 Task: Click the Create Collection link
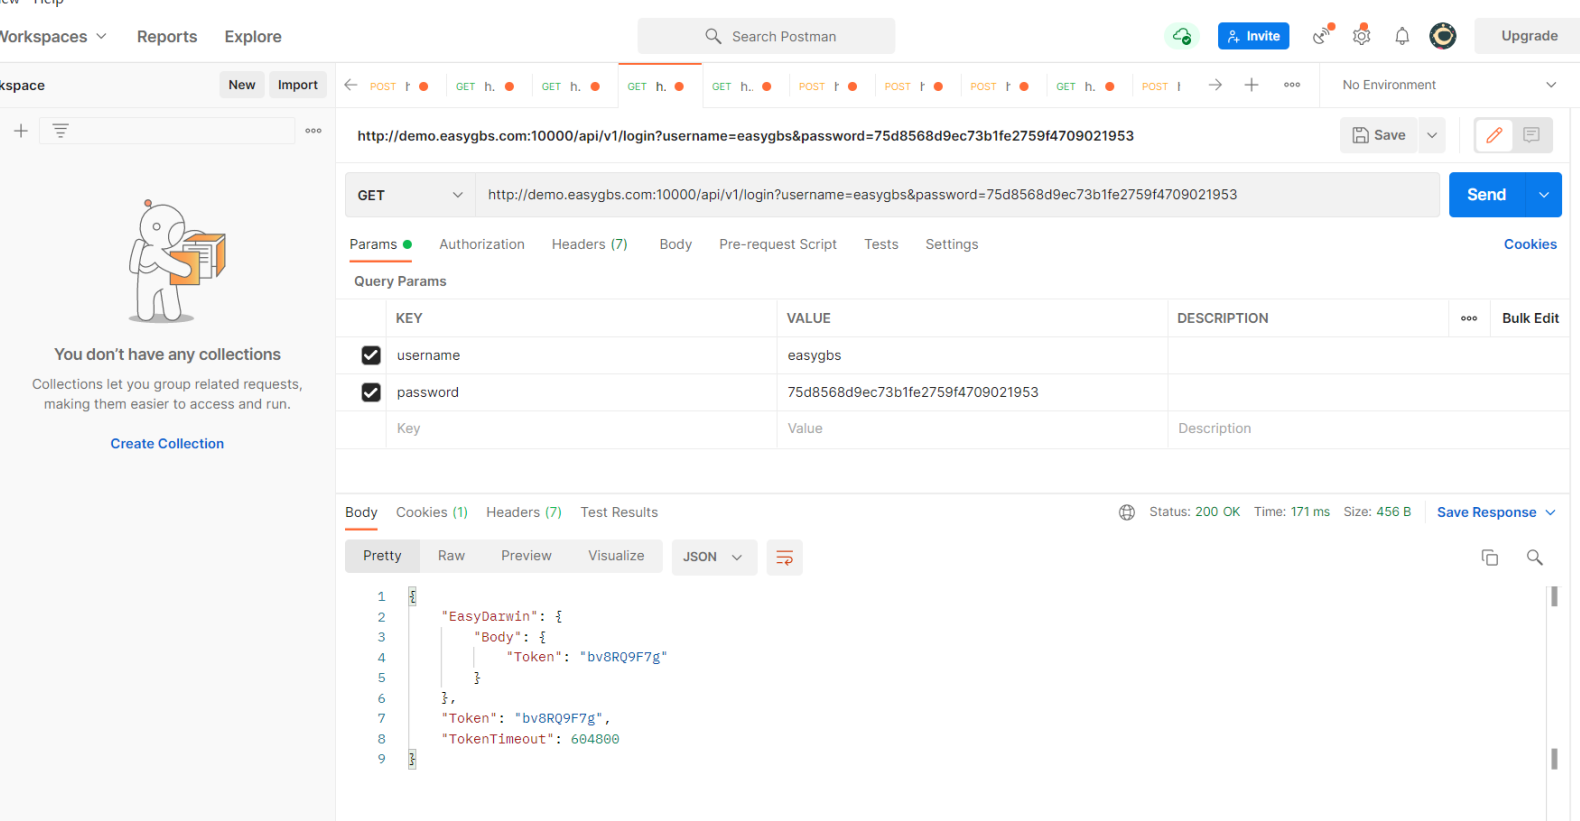(x=167, y=444)
